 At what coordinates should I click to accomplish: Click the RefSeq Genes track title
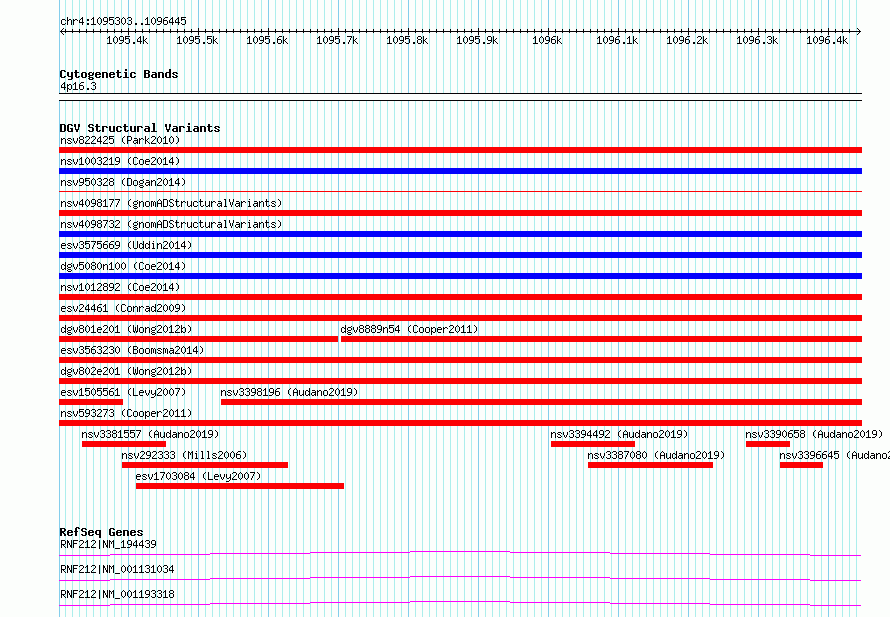pos(101,532)
